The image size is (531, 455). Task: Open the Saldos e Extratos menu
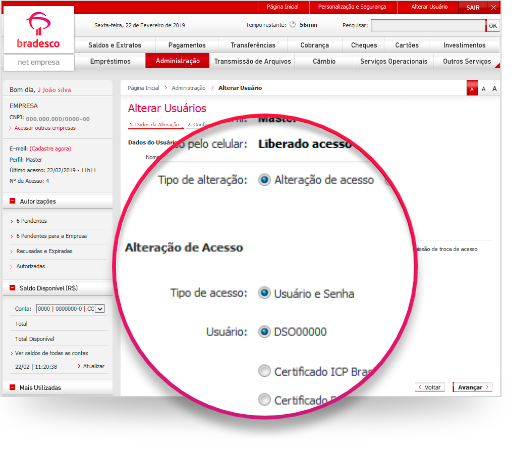point(115,45)
